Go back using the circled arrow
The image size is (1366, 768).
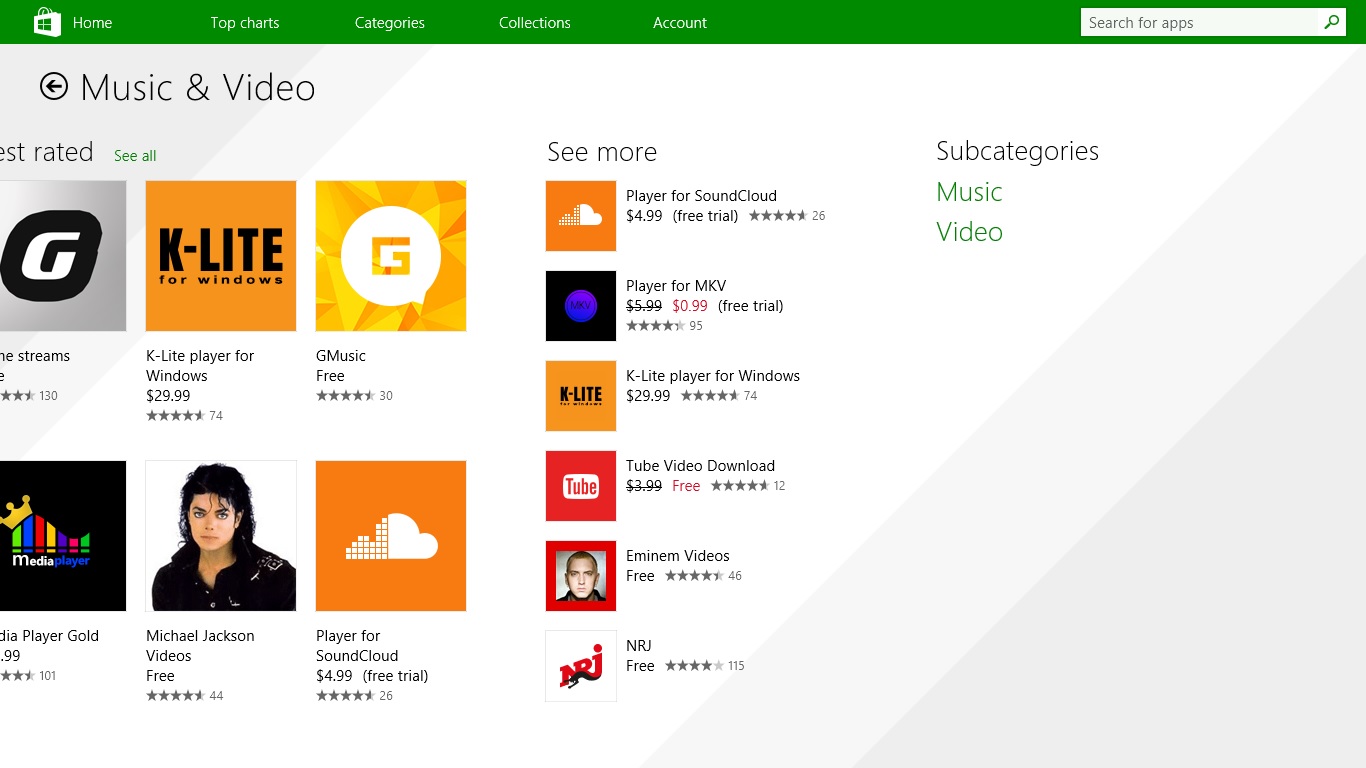[54, 87]
